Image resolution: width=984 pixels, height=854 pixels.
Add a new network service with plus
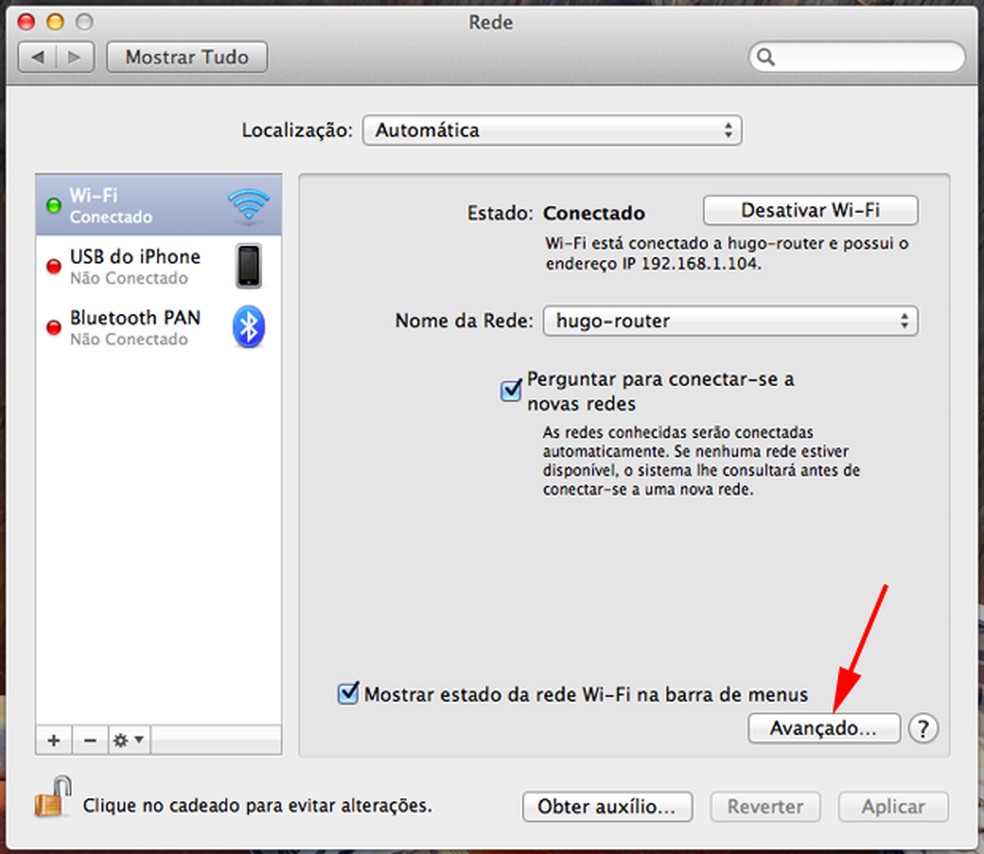pos(54,740)
